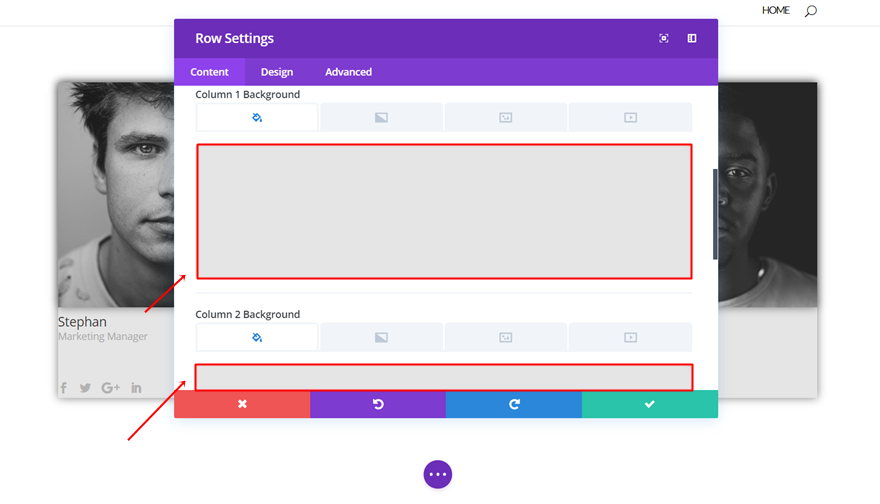Image resolution: width=880 pixels, height=504 pixels.
Task: Click Stephan's Facebook icon
Action: coord(64,388)
